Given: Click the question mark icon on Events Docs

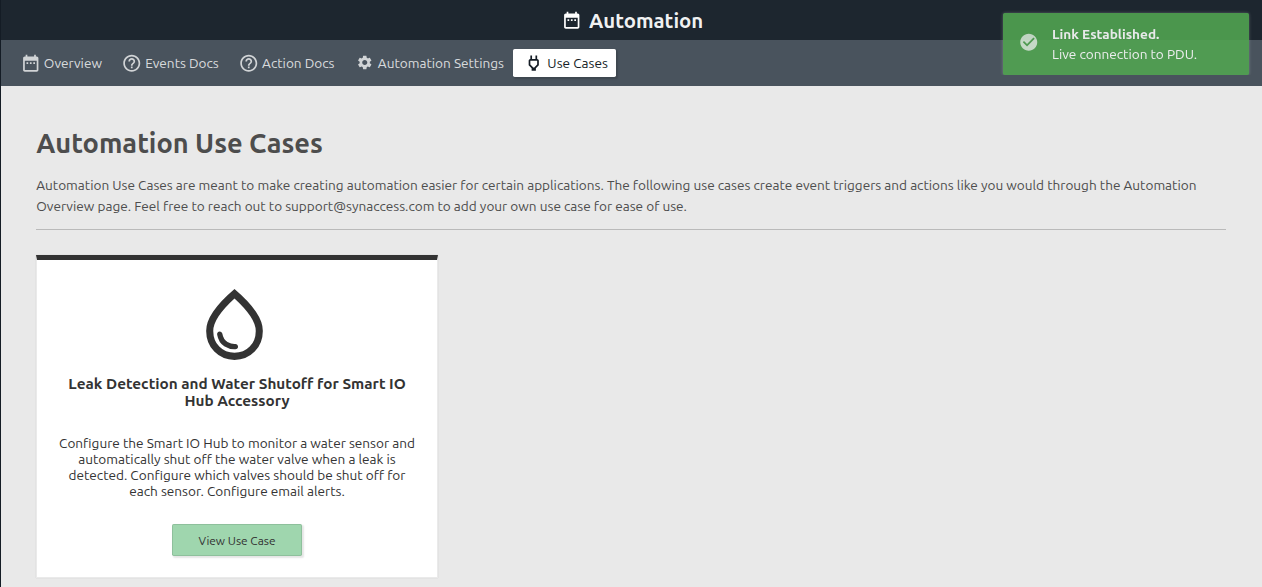Looking at the screenshot, I should coord(131,63).
